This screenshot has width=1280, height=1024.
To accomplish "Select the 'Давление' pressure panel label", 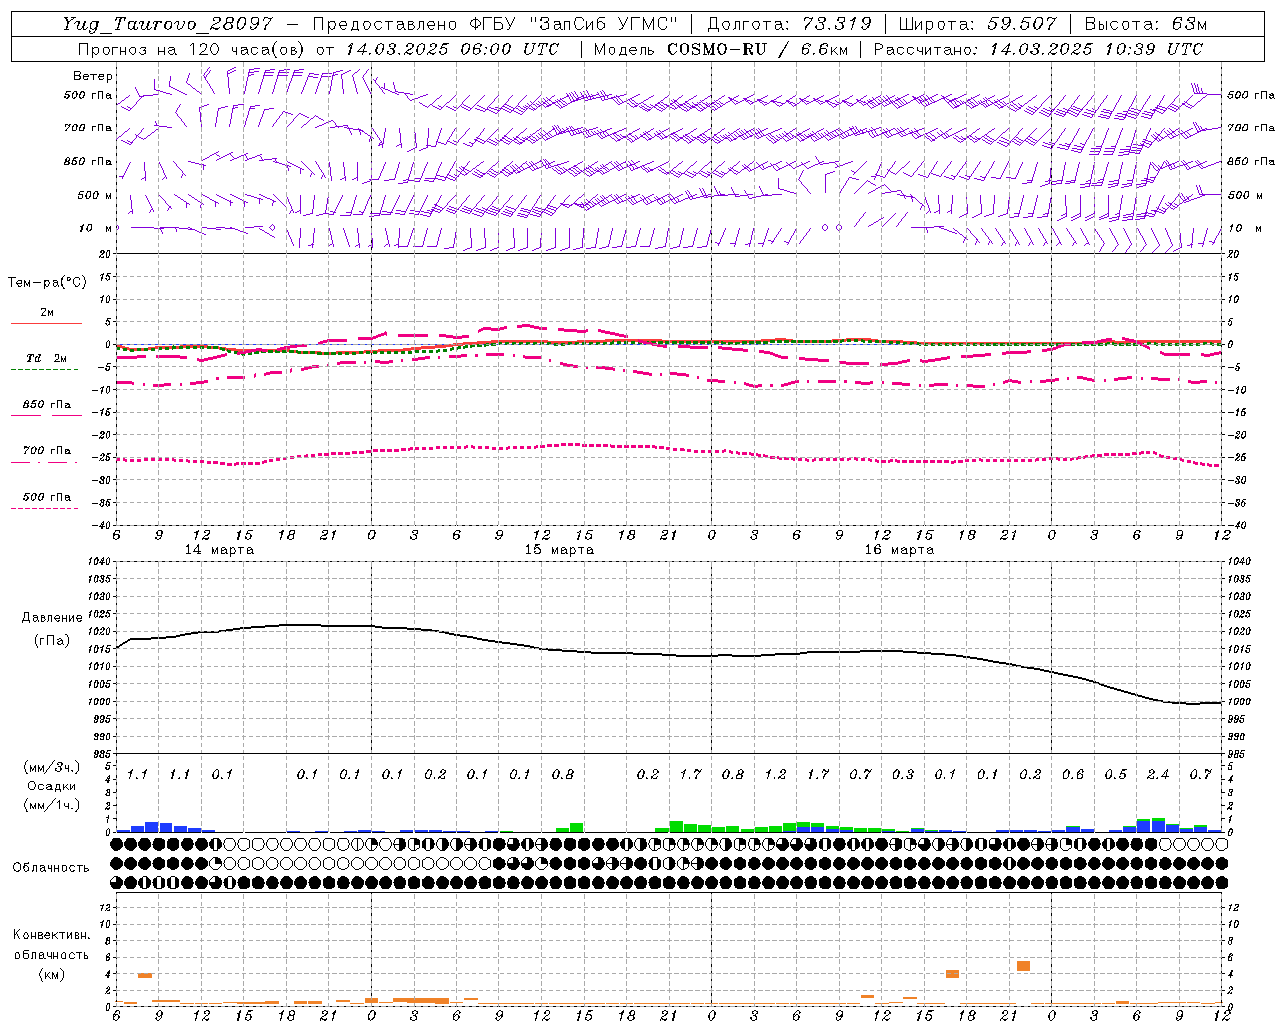I will [x=52, y=618].
